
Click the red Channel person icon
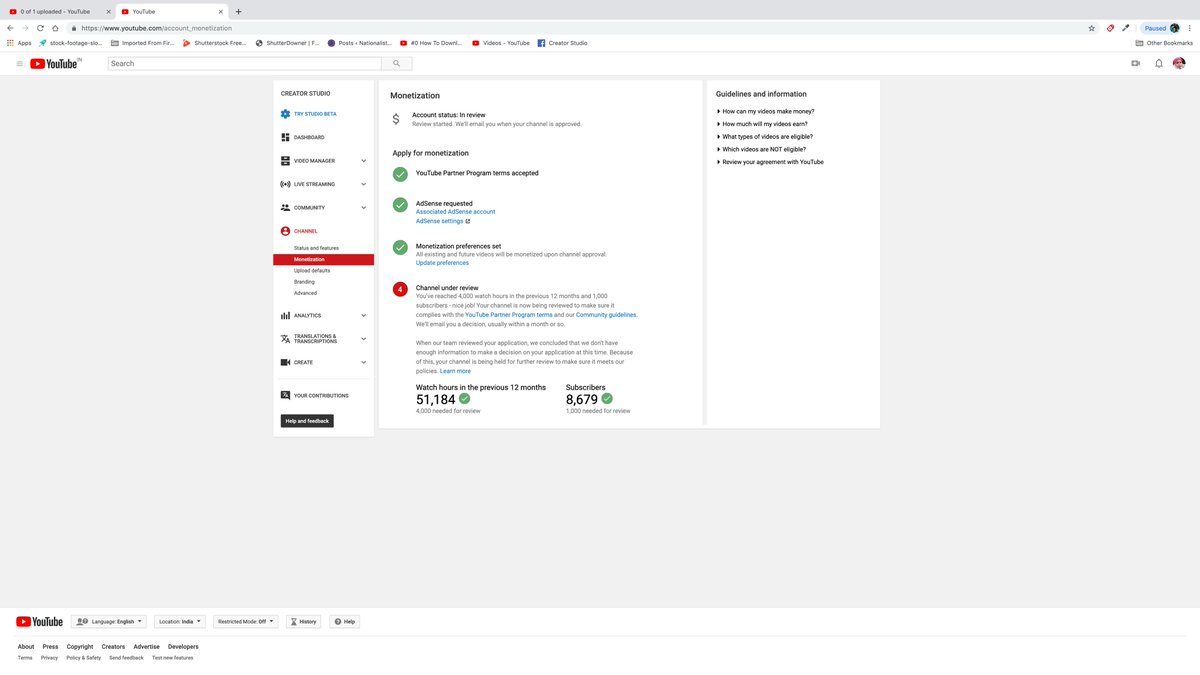click(x=285, y=231)
